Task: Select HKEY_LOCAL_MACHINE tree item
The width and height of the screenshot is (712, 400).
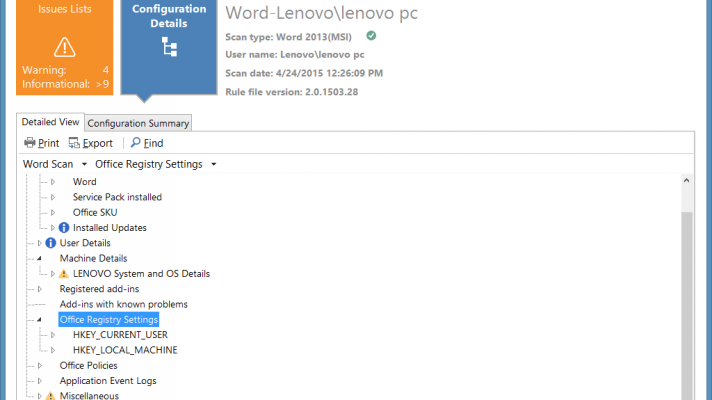Action: pos(125,350)
